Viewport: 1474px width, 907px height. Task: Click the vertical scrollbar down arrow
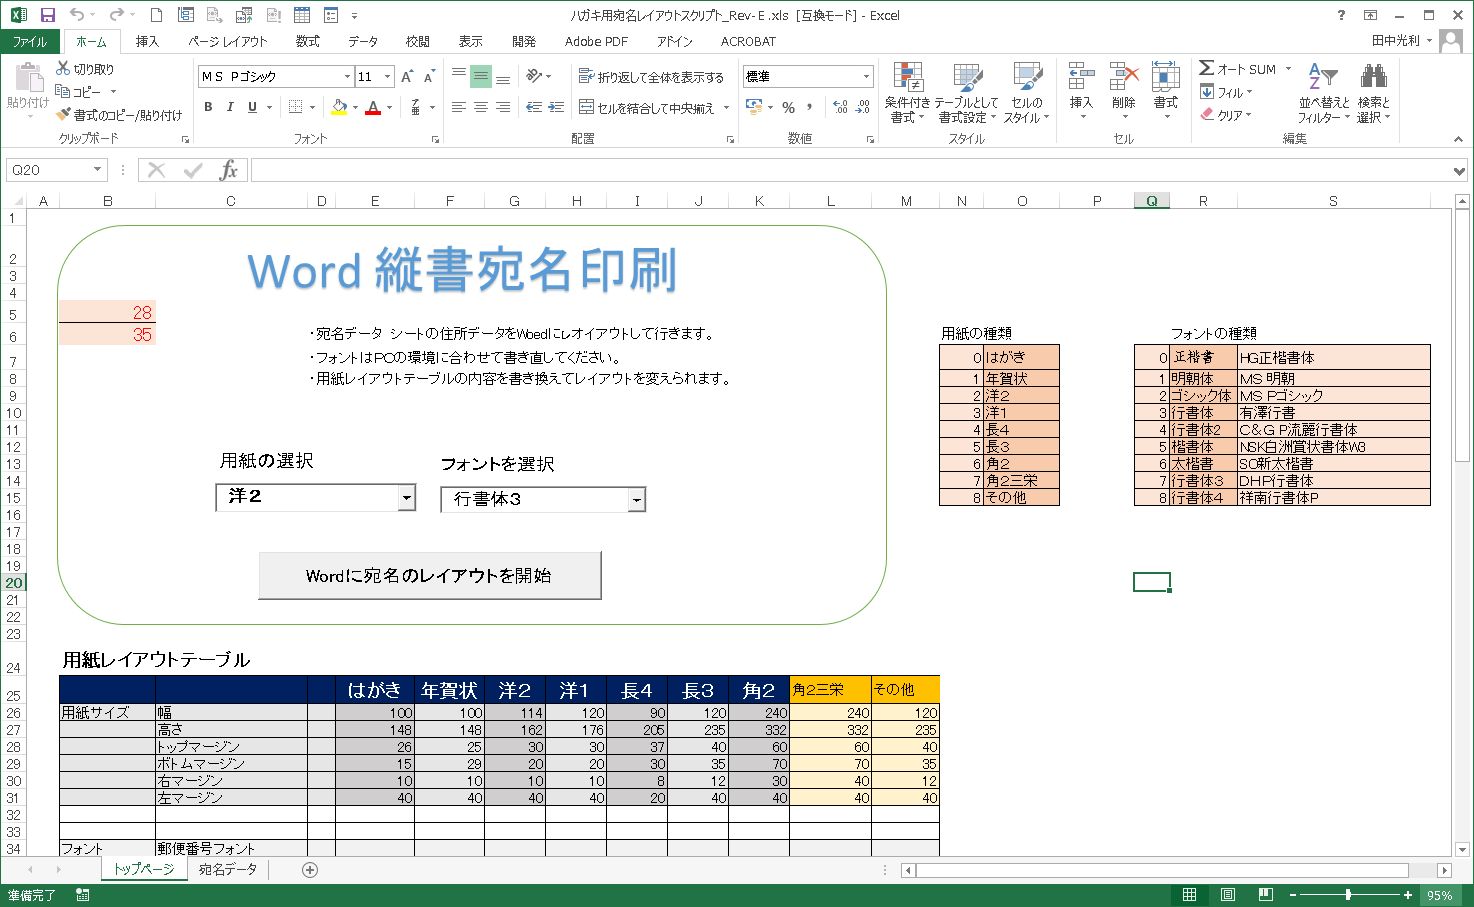click(1461, 848)
